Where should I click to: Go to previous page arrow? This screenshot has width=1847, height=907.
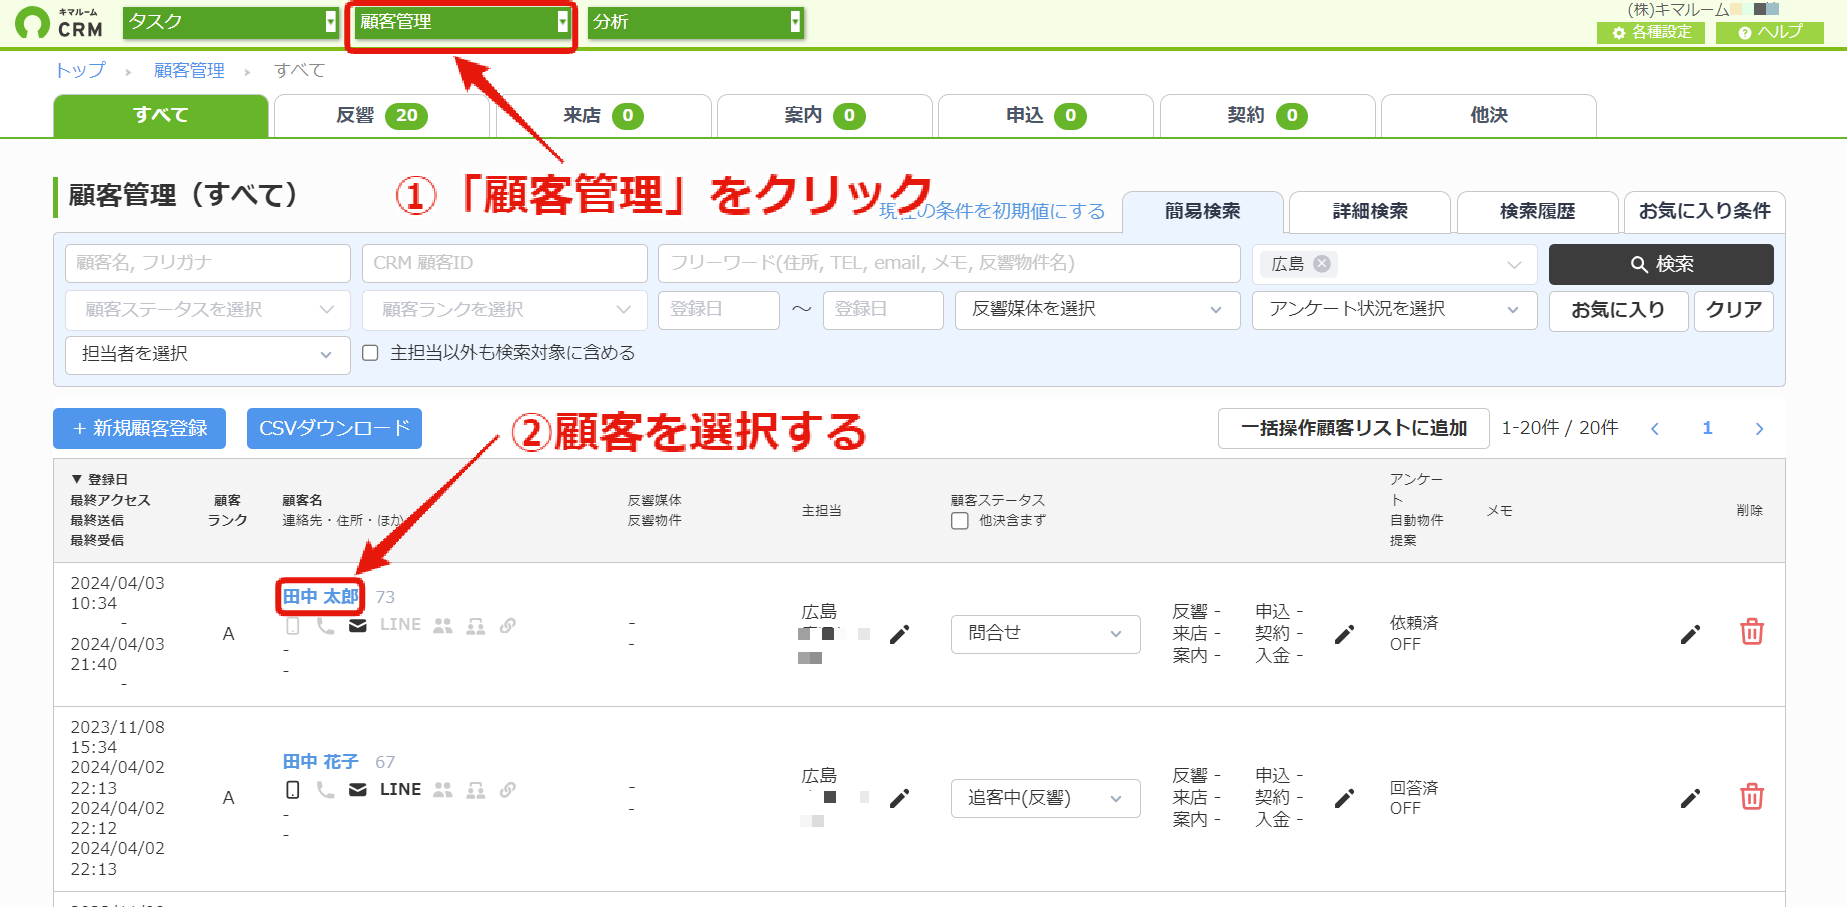[x=1655, y=429]
